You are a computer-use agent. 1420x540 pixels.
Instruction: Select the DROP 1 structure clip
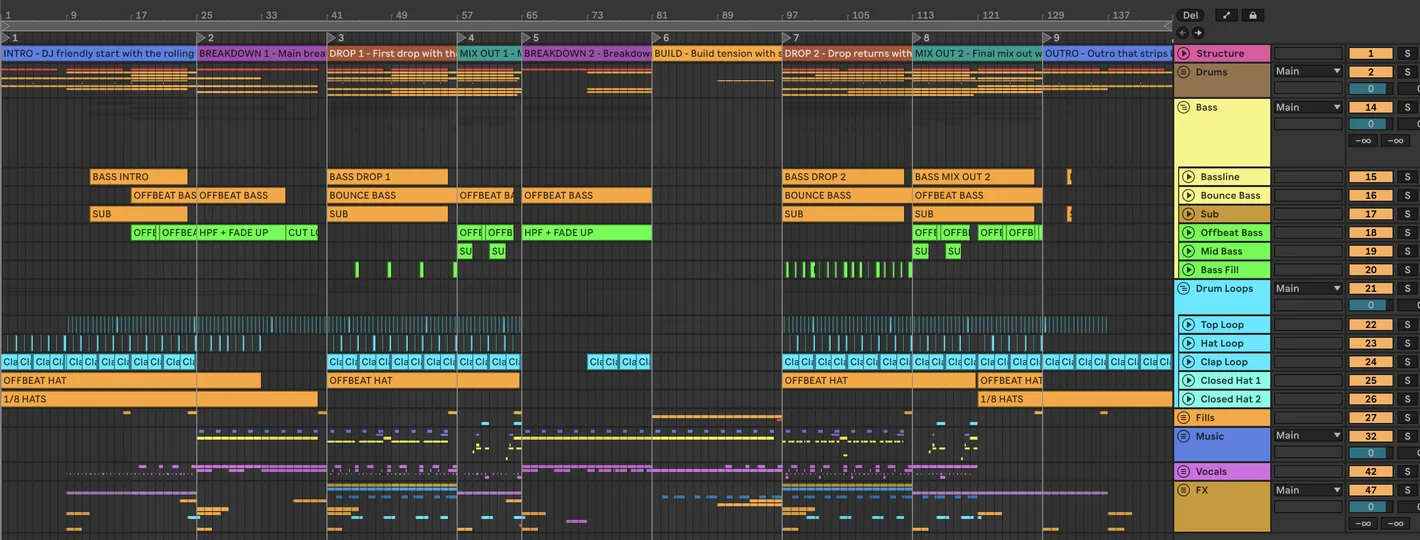[x=392, y=53]
